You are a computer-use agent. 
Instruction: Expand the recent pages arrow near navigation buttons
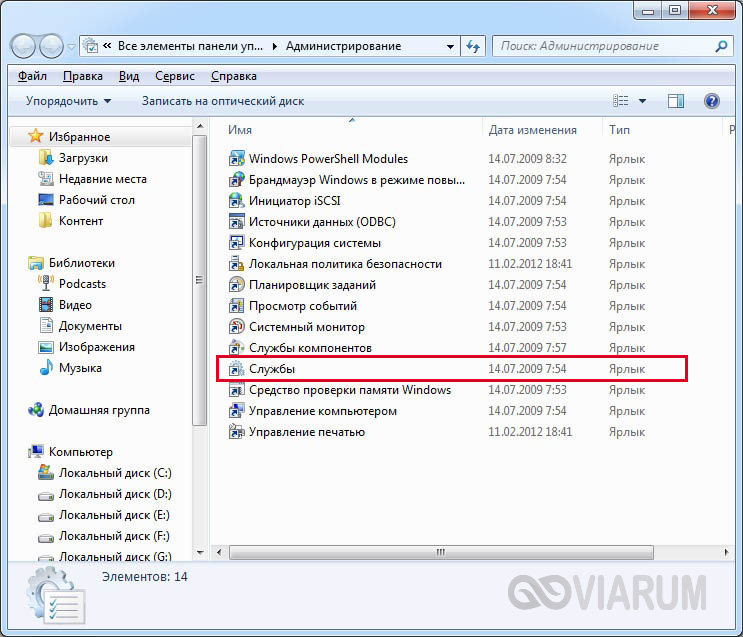tap(72, 47)
